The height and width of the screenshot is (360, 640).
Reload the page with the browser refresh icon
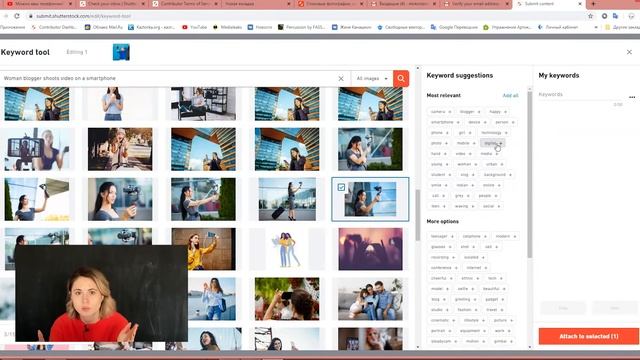click(x=17, y=16)
